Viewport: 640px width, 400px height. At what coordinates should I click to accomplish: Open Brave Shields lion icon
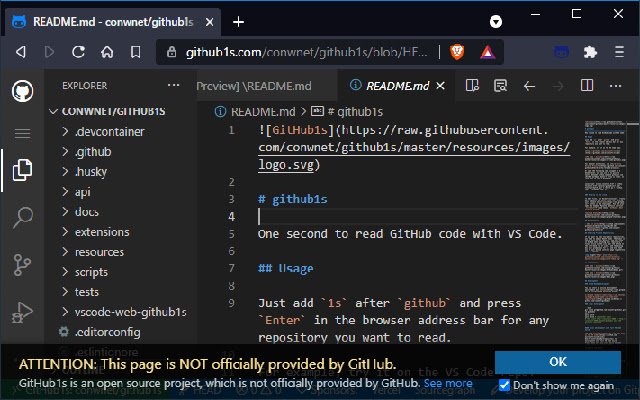pyautogui.click(x=457, y=52)
